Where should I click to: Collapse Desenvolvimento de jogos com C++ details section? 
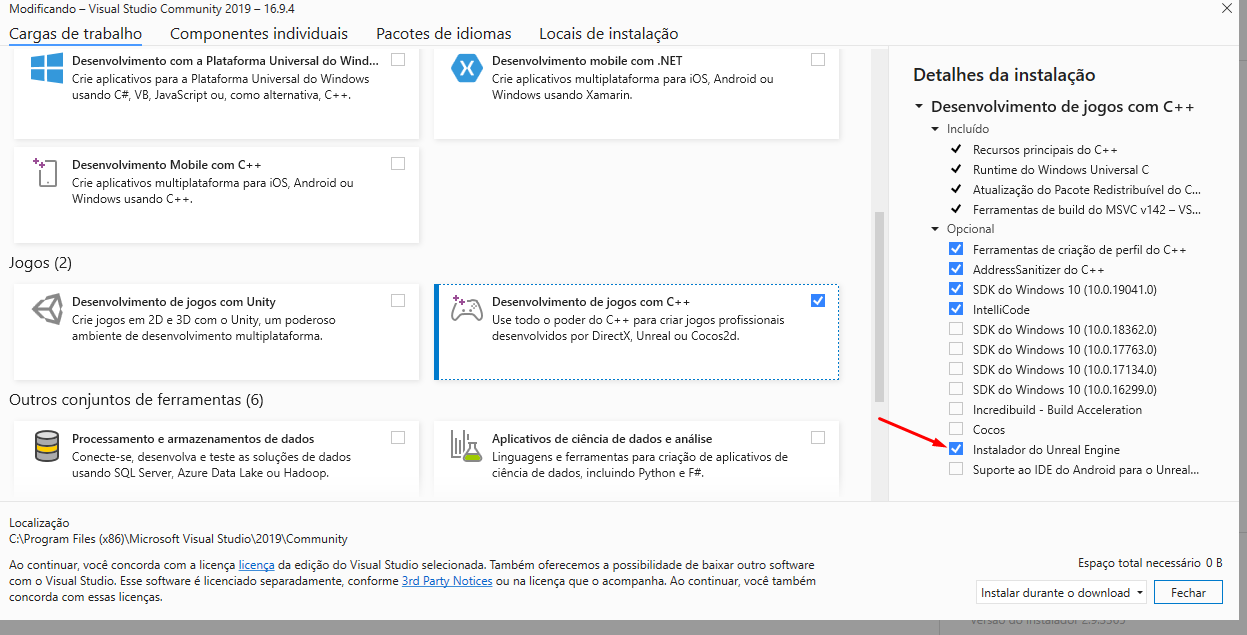tap(918, 107)
